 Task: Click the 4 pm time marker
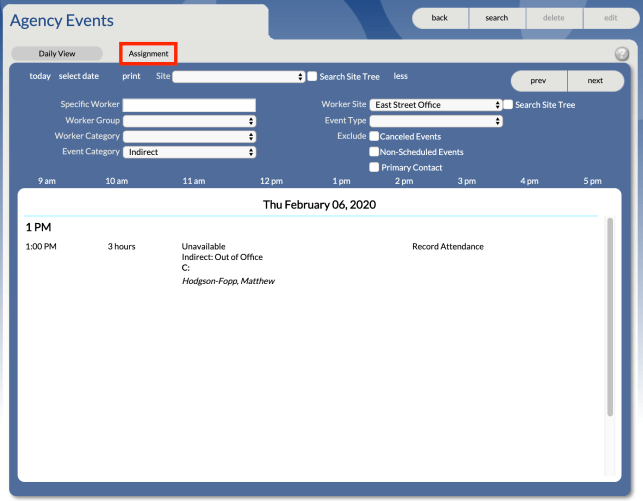tap(529, 181)
